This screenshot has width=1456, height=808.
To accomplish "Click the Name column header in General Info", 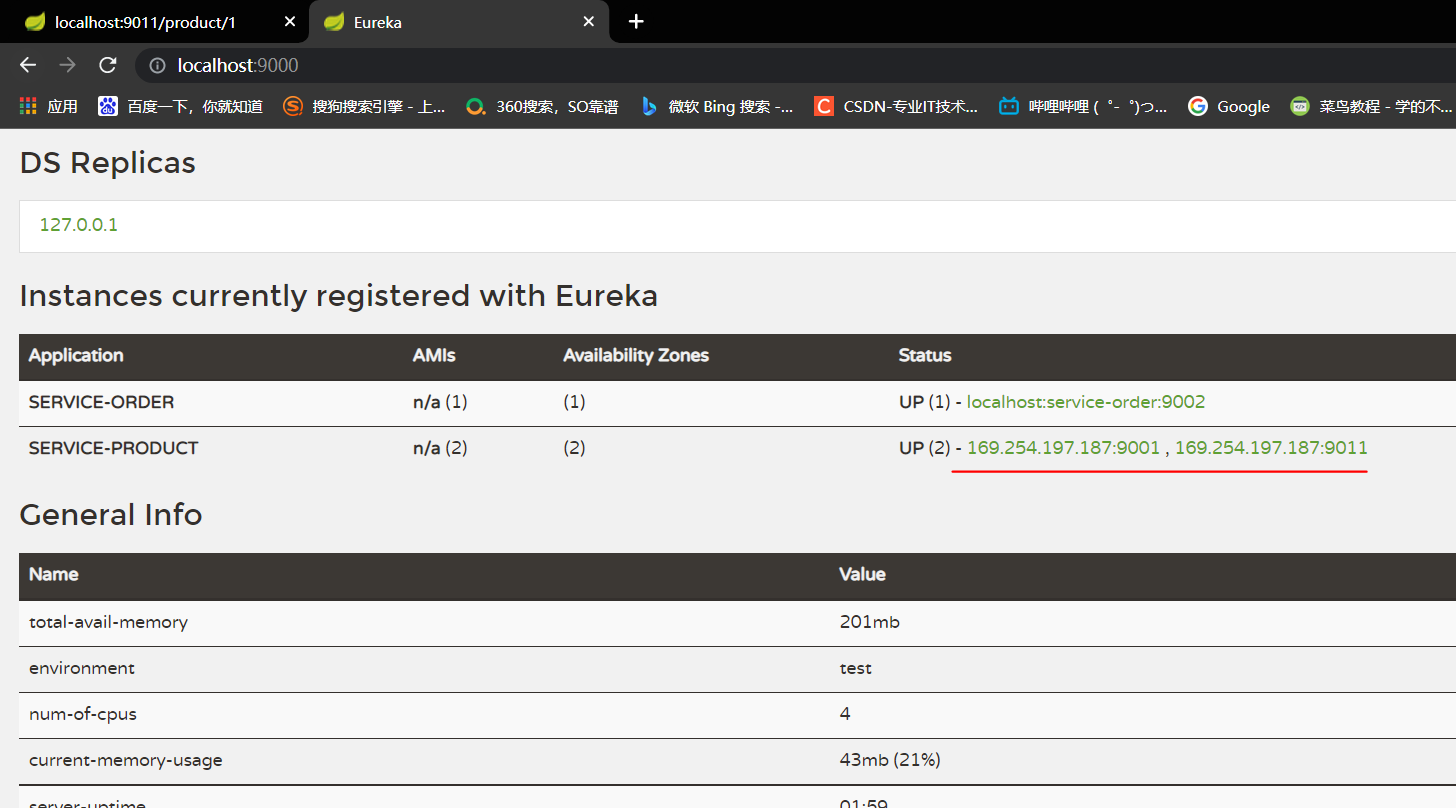I will [x=54, y=575].
